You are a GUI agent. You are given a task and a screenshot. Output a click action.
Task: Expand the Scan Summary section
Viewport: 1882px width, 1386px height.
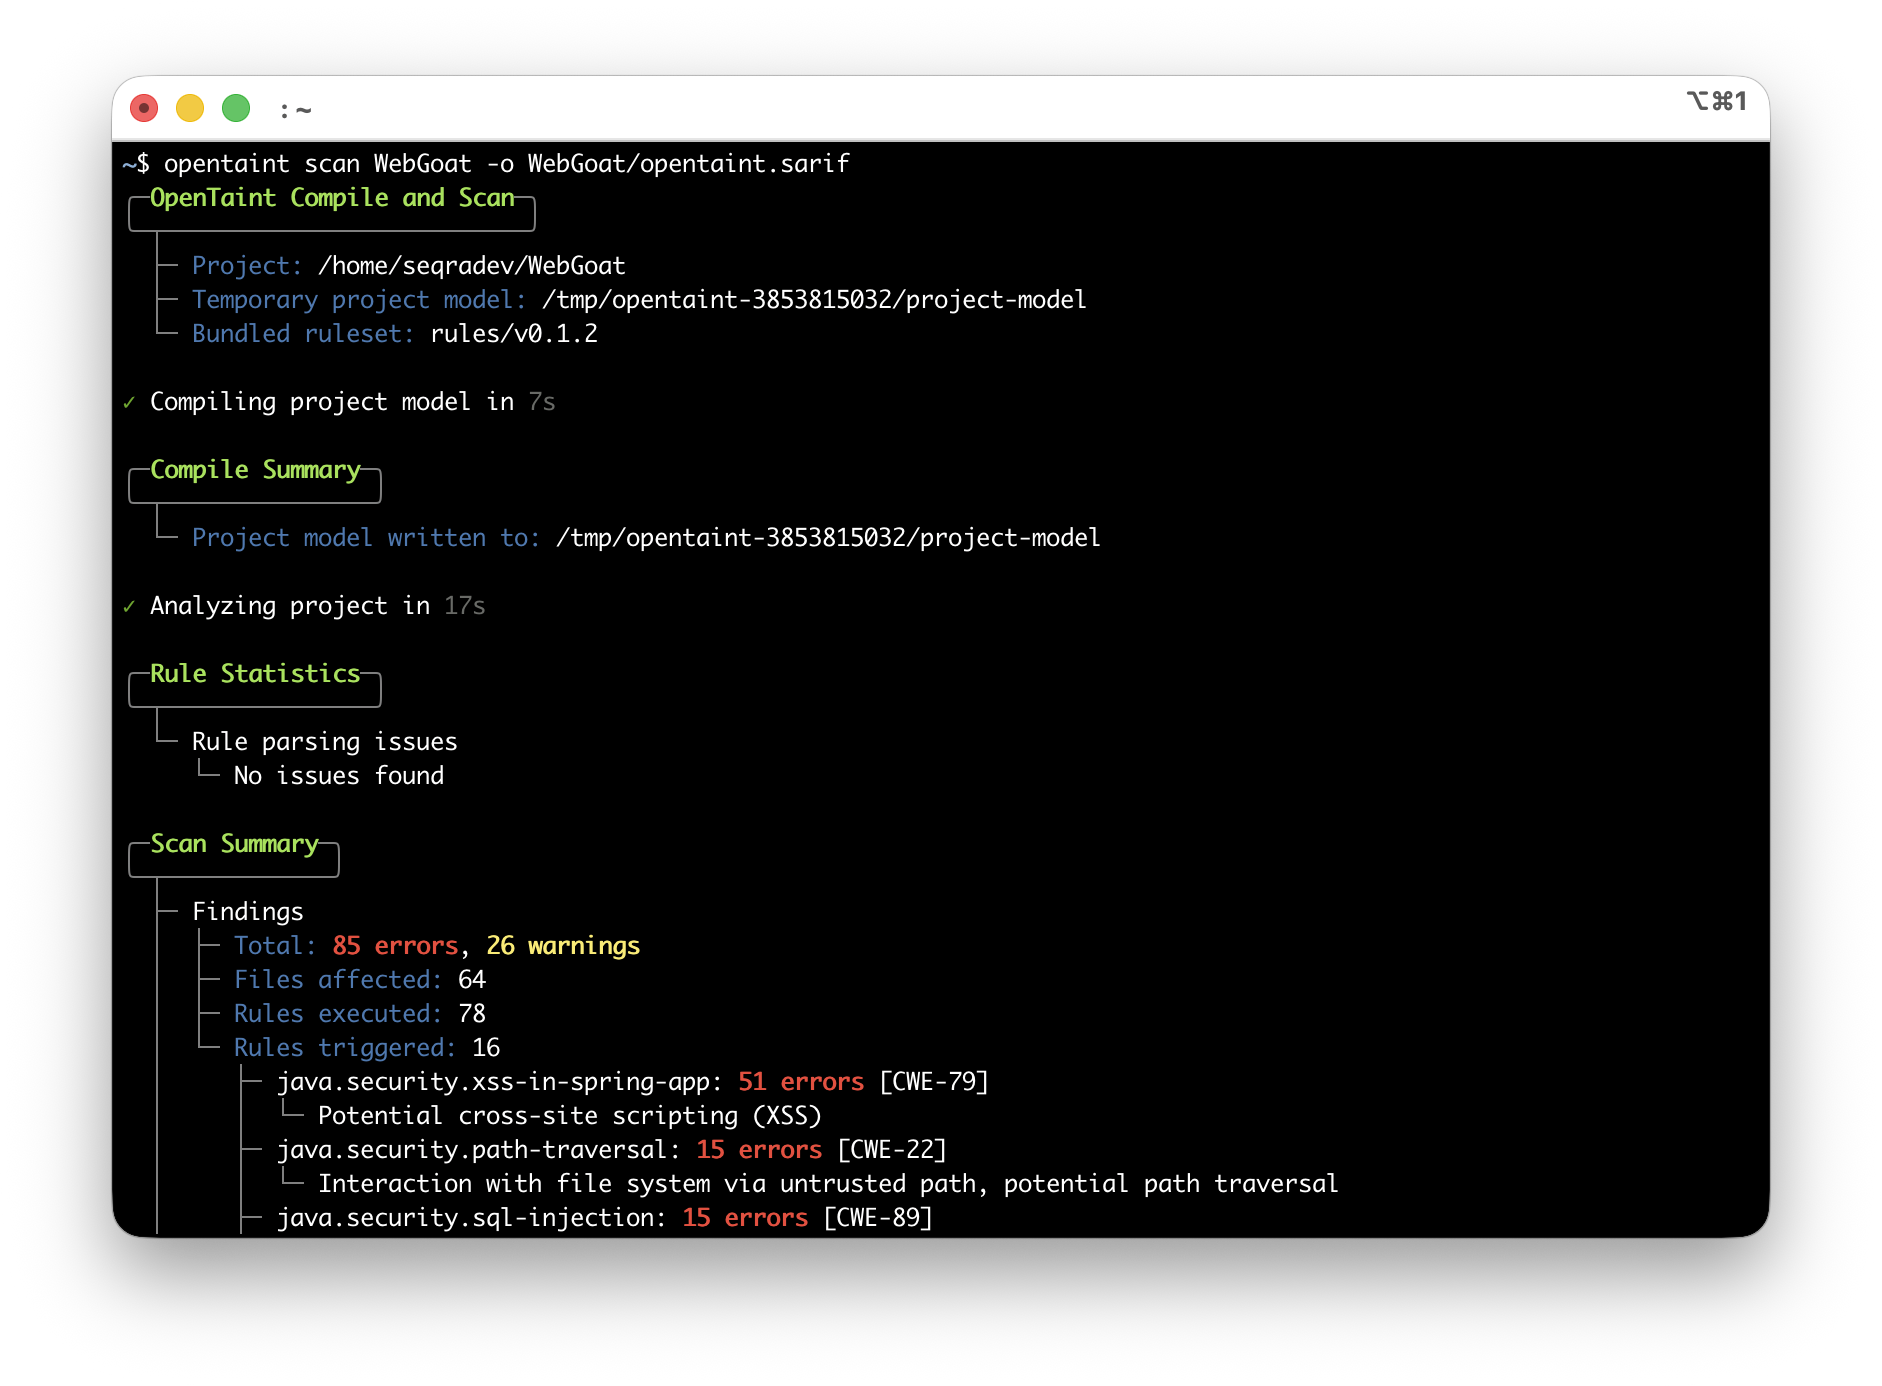click(234, 843)
